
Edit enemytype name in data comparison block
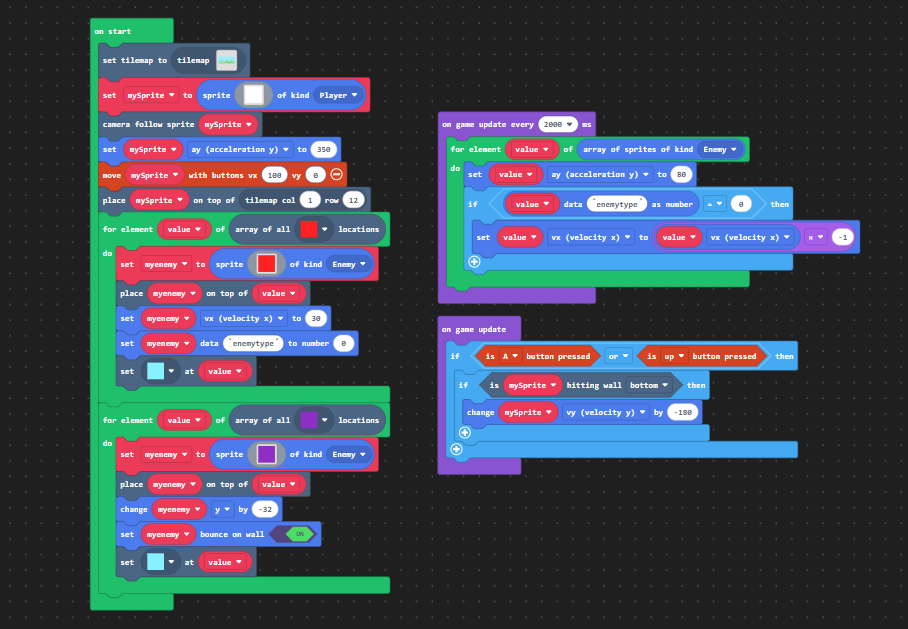click(617, 204)
